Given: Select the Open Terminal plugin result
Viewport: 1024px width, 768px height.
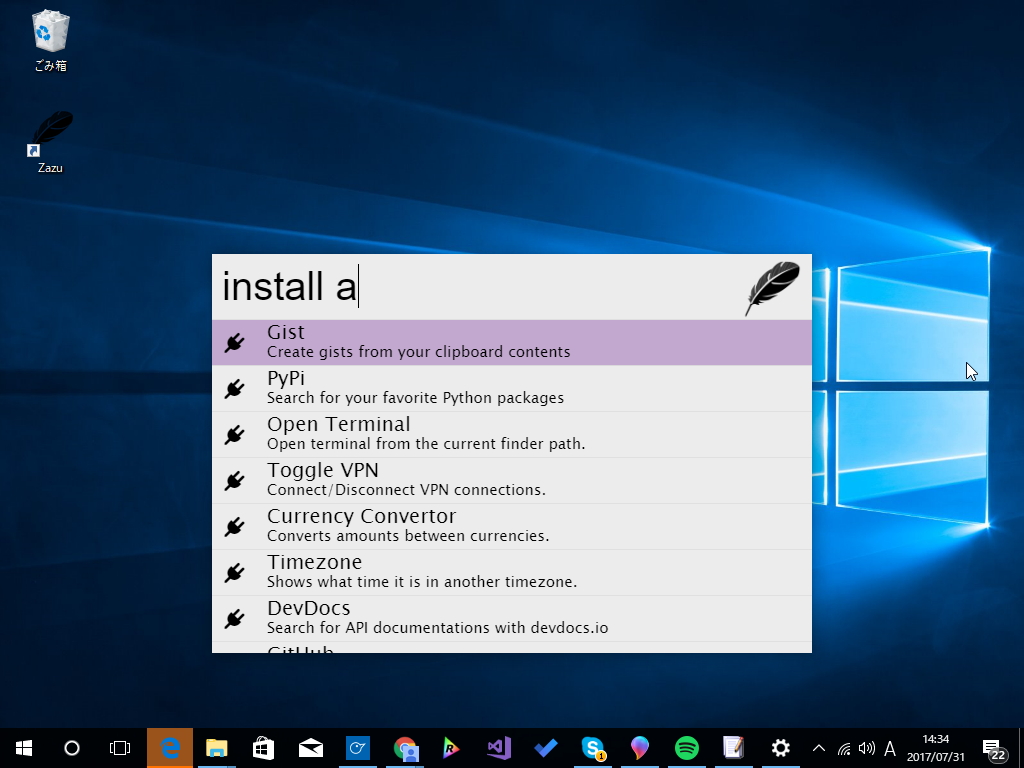Looking at the screenshot, I should tap(450, 433).
